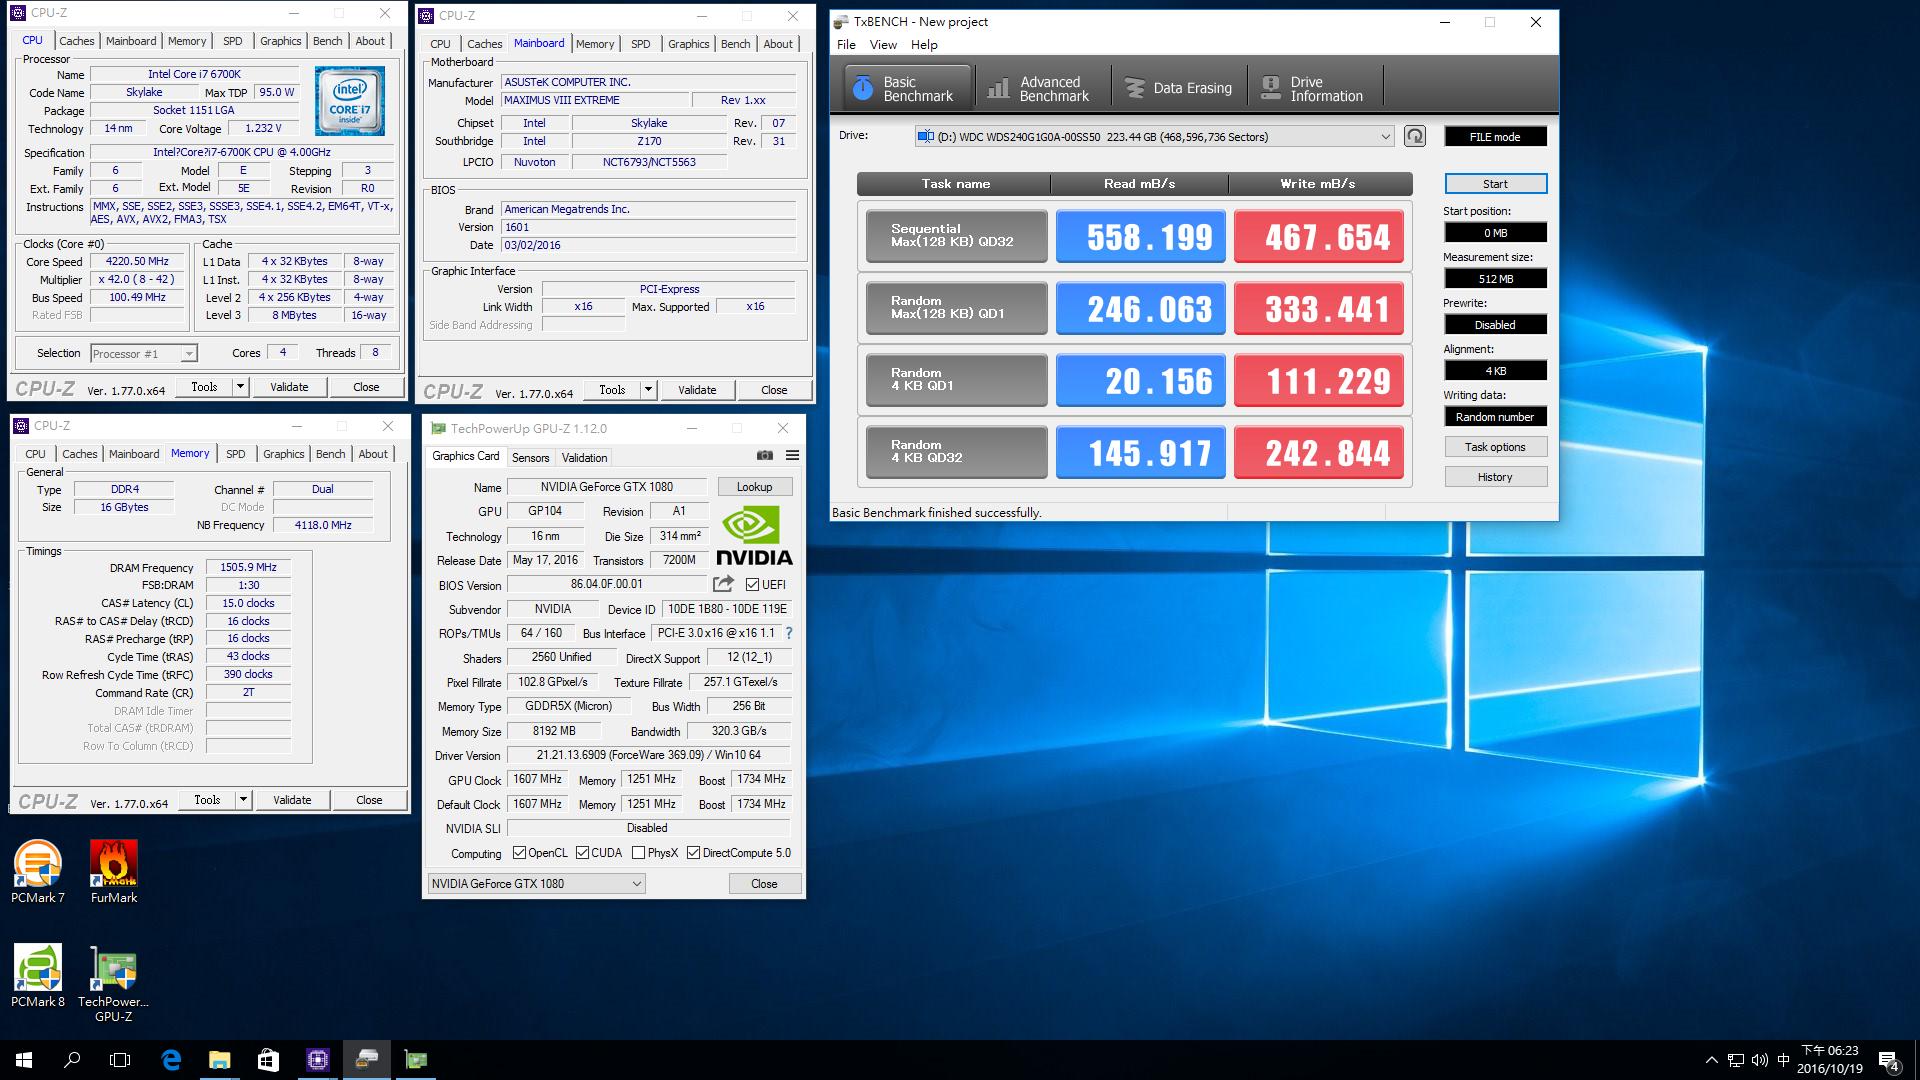Click the GPU-Z screenshot camera icon
The height and width of the screenshot is (1080, 1920).
[765, 455]
